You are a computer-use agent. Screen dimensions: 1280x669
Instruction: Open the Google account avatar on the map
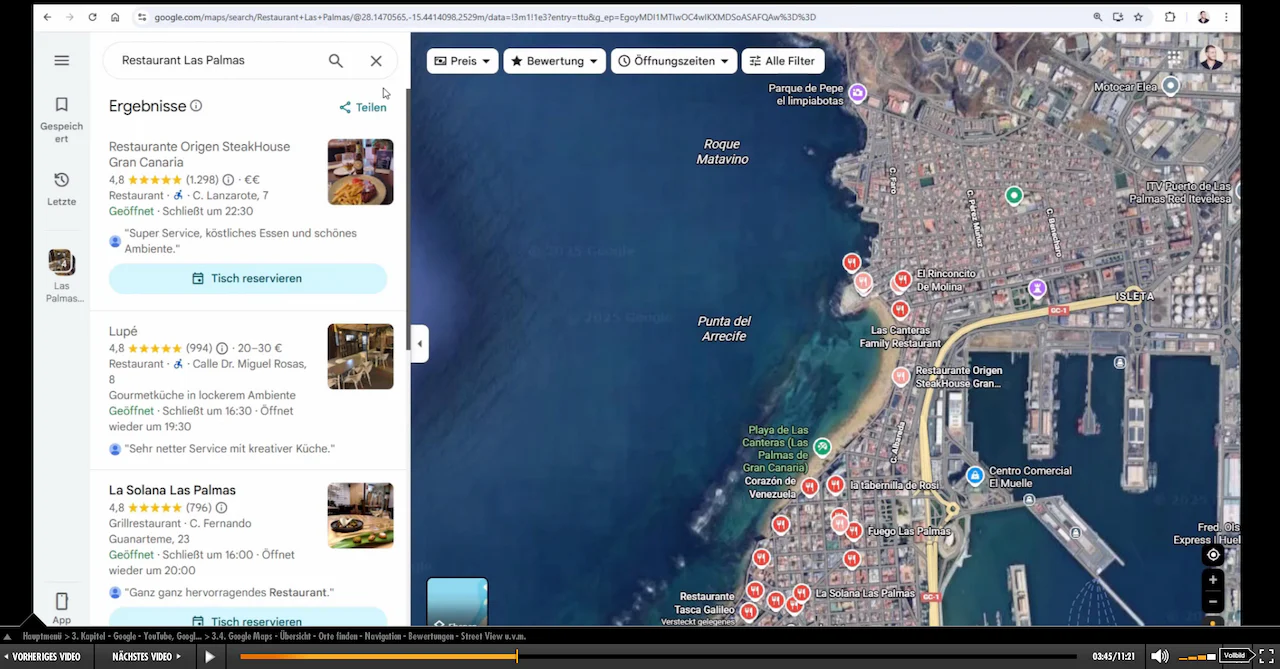coord(1212,58)
